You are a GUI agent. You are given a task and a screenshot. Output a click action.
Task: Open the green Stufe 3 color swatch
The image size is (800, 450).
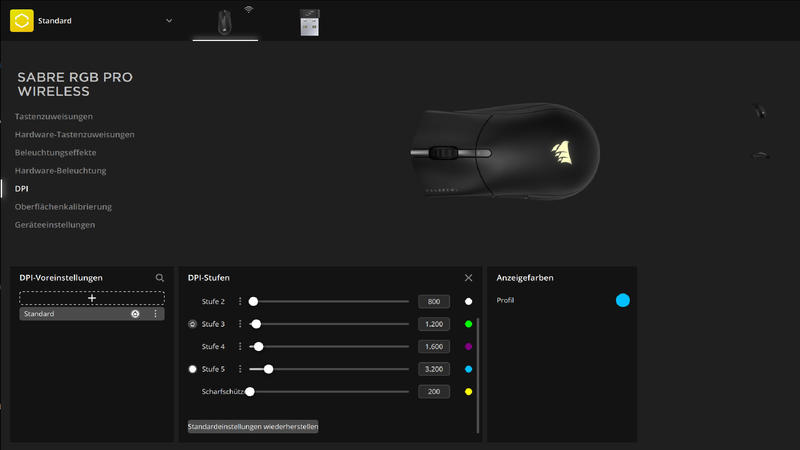click(x=468, y=324)
